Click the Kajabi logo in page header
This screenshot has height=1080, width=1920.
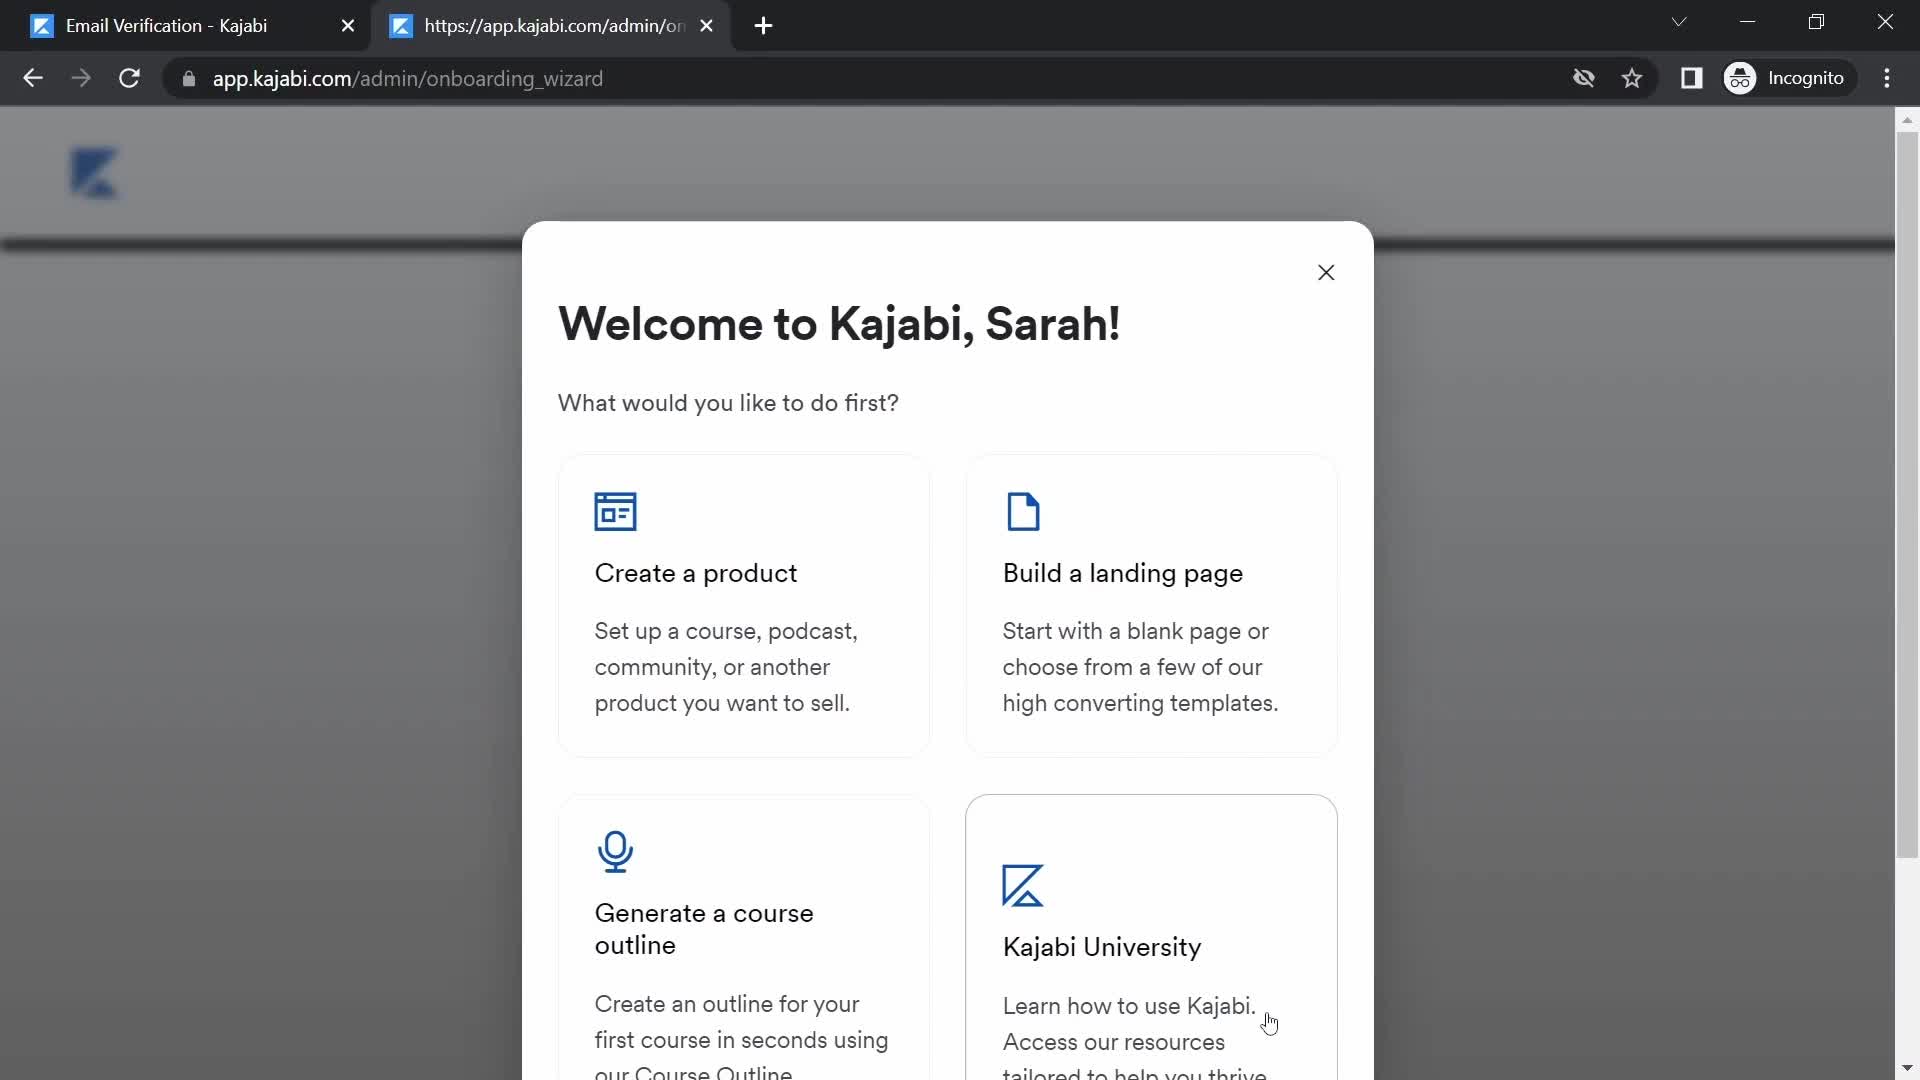tap(95, 172)
